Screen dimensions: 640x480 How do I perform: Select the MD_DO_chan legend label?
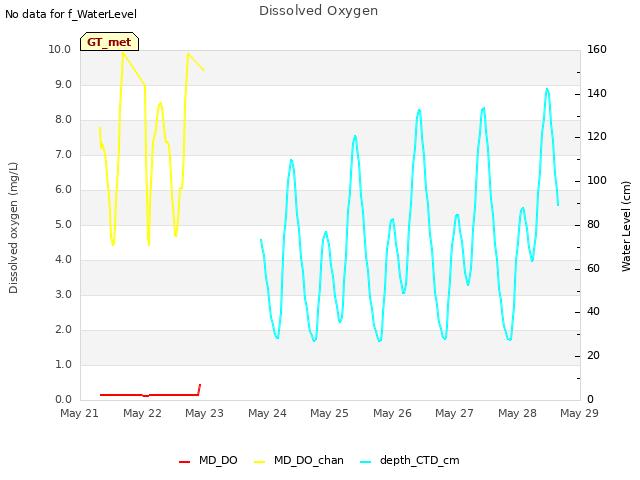(x=309, y=460)
